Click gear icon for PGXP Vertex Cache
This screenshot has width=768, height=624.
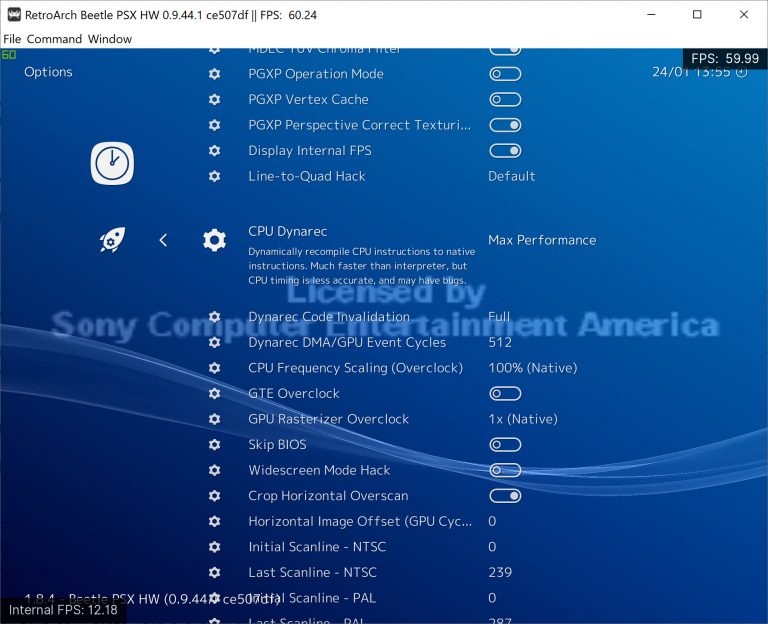[215, 99]
